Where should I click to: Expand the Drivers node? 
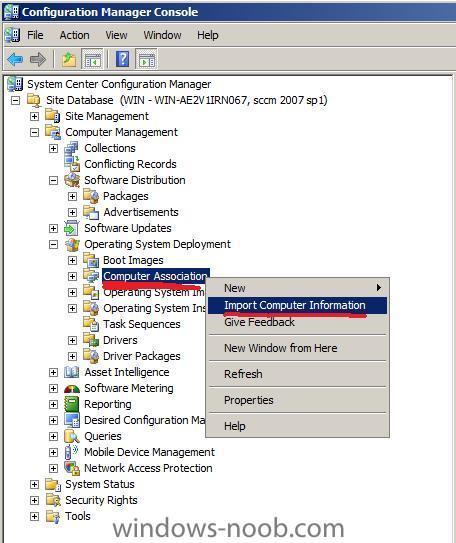(x=72, y=340)
